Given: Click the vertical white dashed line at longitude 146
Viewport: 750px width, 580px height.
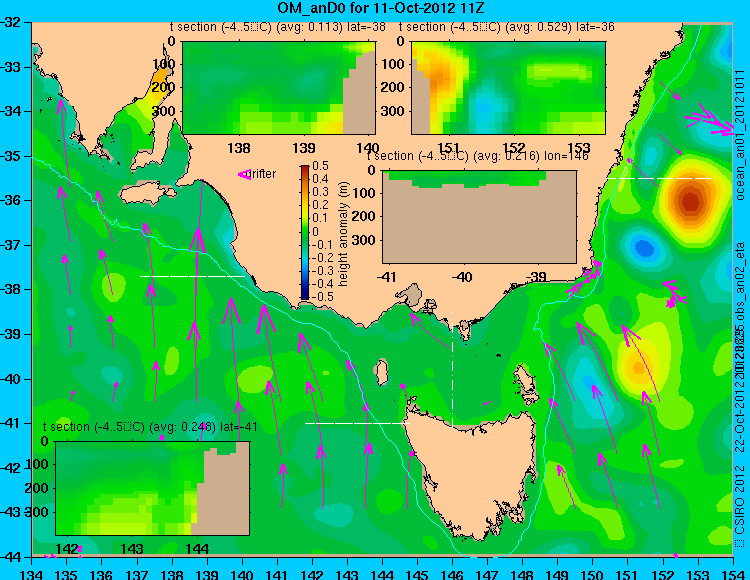Looking at the screenshot, I should point(452,369).
